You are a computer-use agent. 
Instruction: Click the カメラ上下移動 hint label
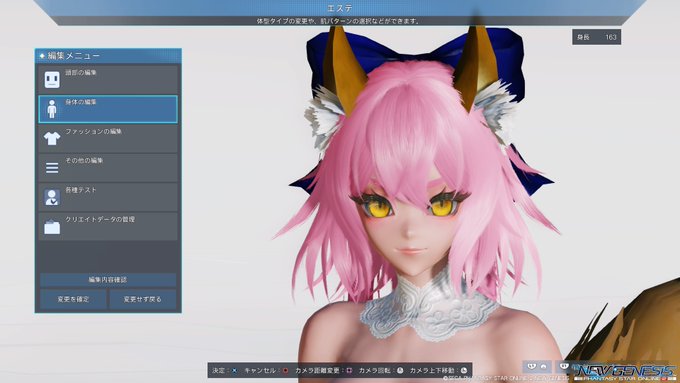point(432,371)
